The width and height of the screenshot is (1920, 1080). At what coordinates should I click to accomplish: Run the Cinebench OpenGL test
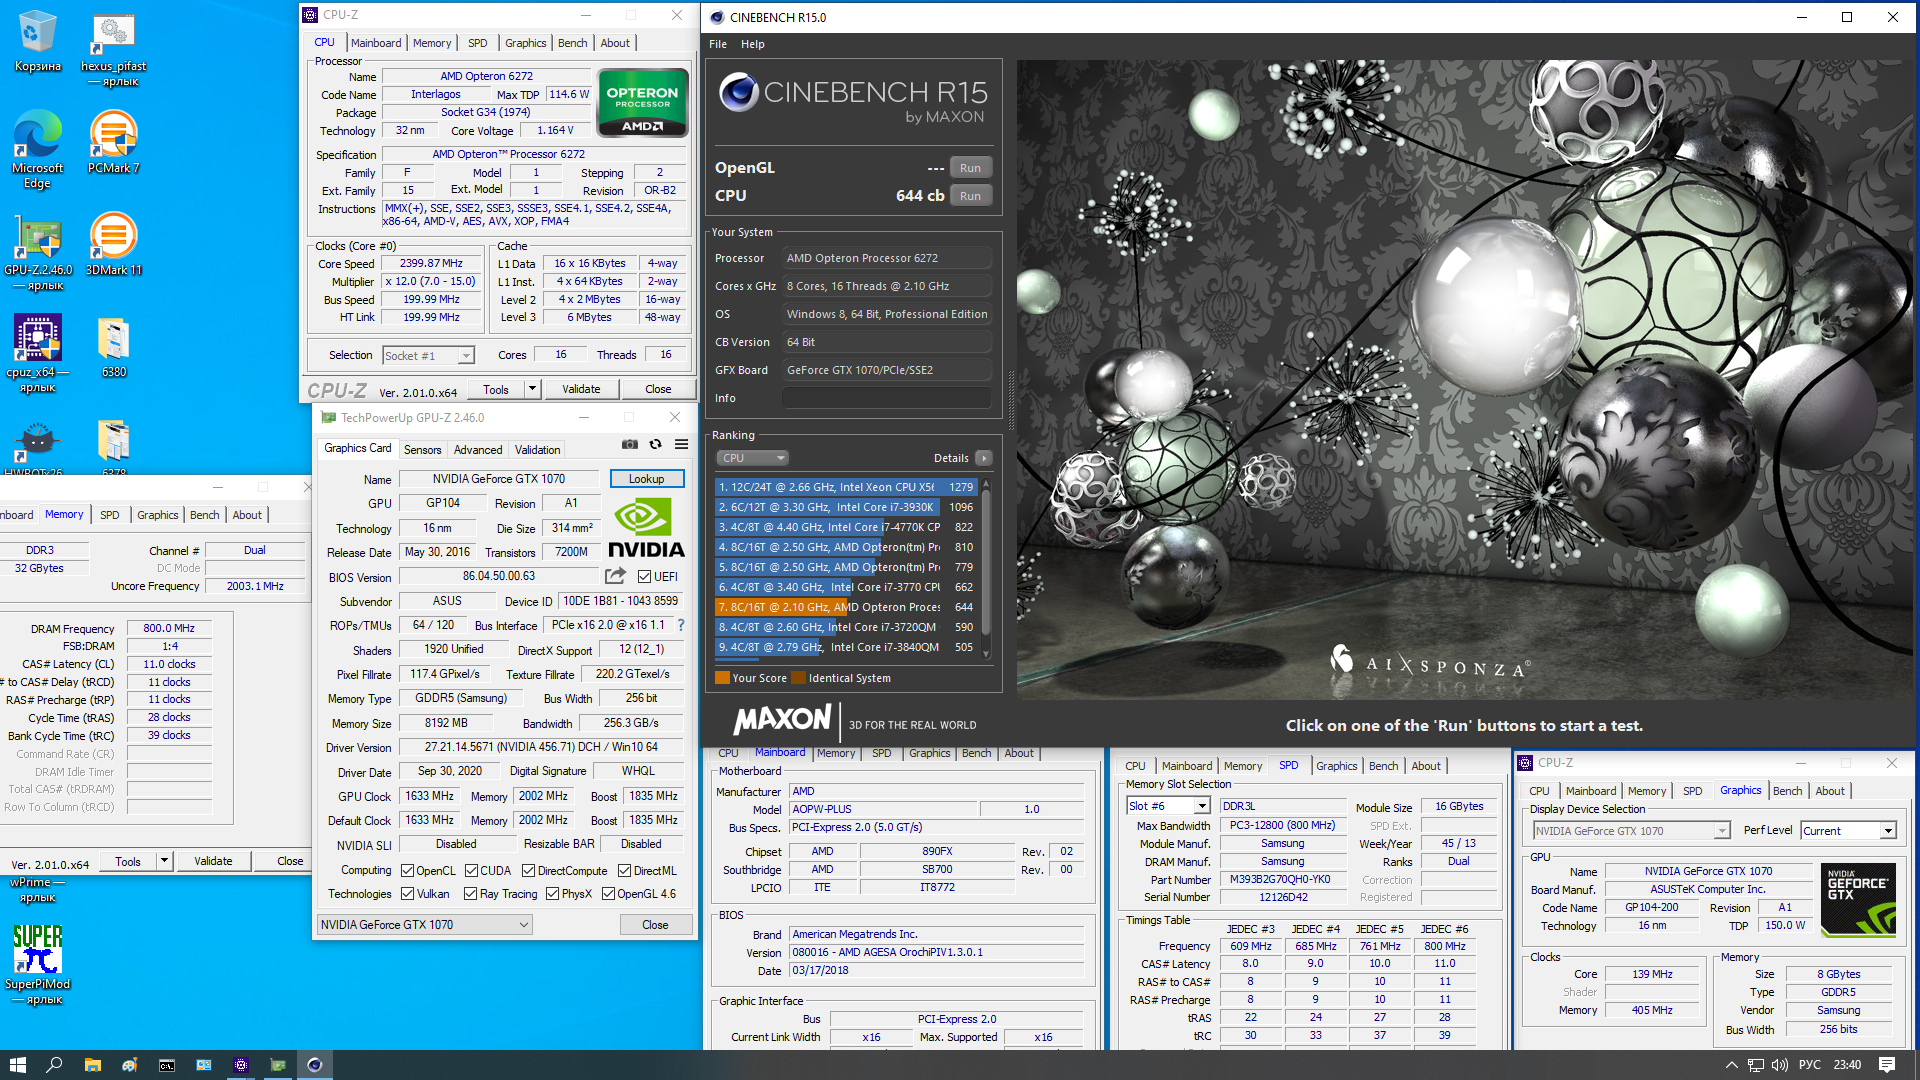[x=970, y=168]
